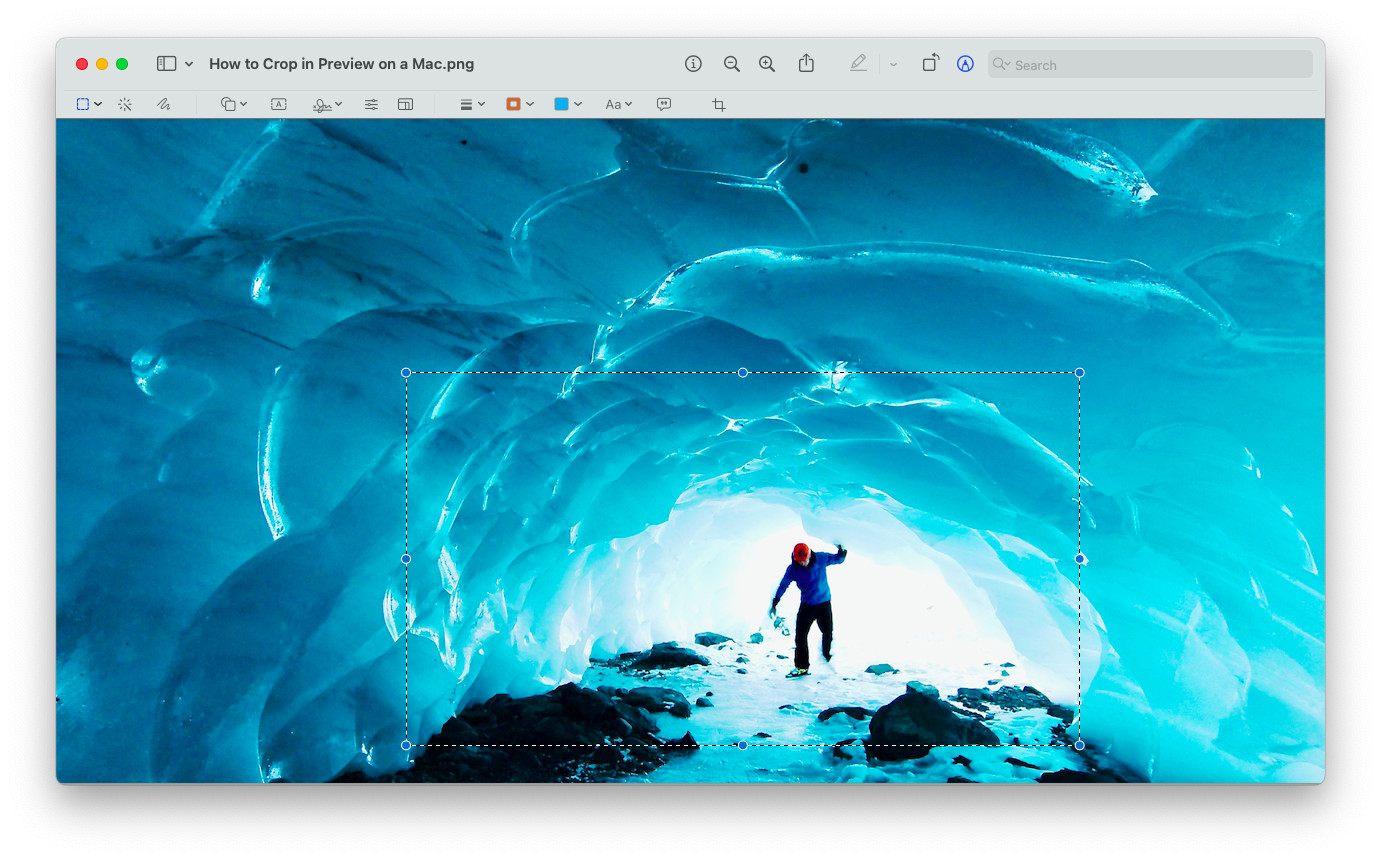
Task: Rotate the image with rotate icon
Action: pos(930,63)
